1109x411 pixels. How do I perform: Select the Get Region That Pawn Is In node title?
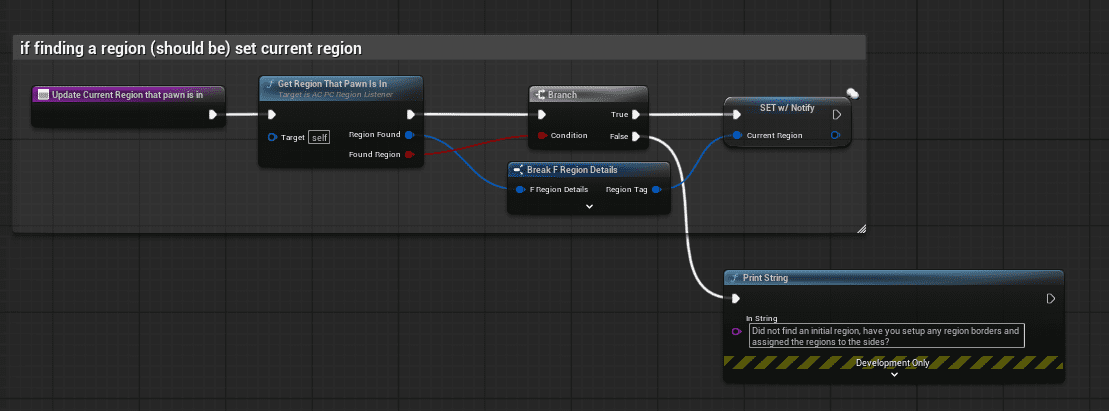[332, 83]
